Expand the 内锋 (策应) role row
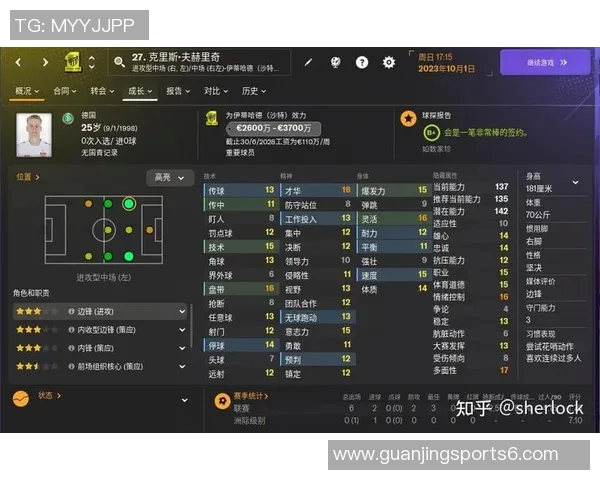 tap(182, 348)
